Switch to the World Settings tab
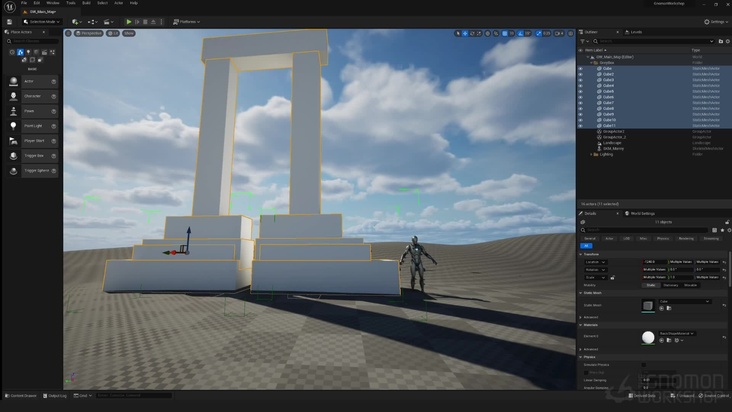This screenshot has width=732, height=412. pos(640,213)
